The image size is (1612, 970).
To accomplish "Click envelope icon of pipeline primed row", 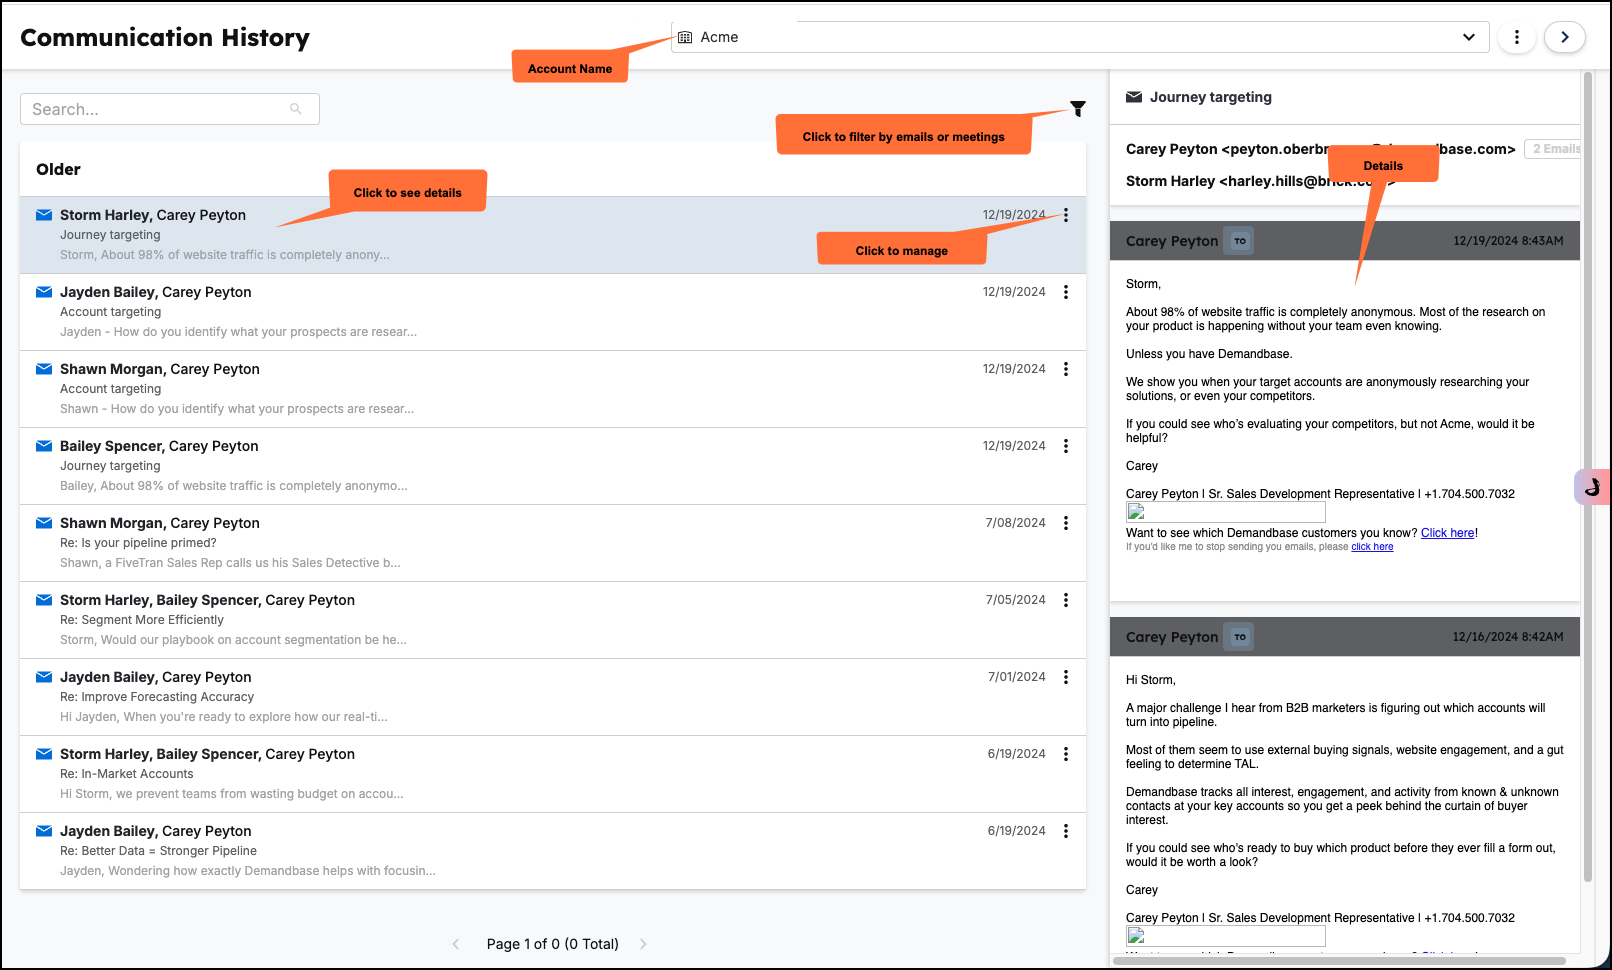I will tap(44, 523).
